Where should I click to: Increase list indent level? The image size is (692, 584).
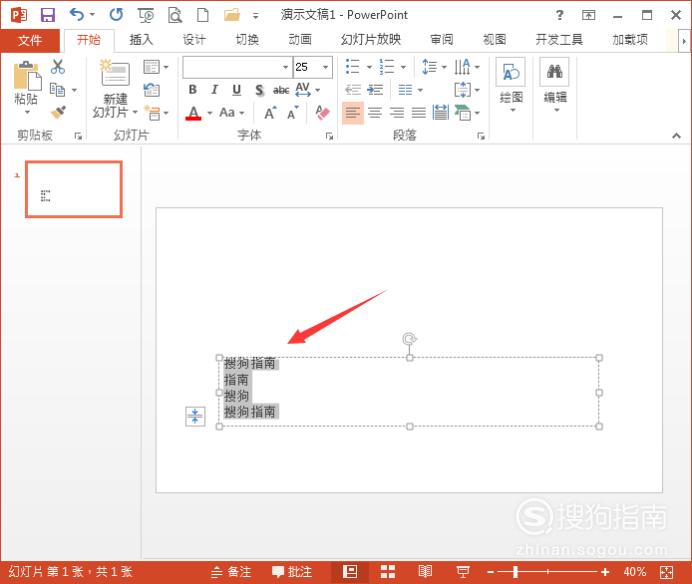point(375,90)
